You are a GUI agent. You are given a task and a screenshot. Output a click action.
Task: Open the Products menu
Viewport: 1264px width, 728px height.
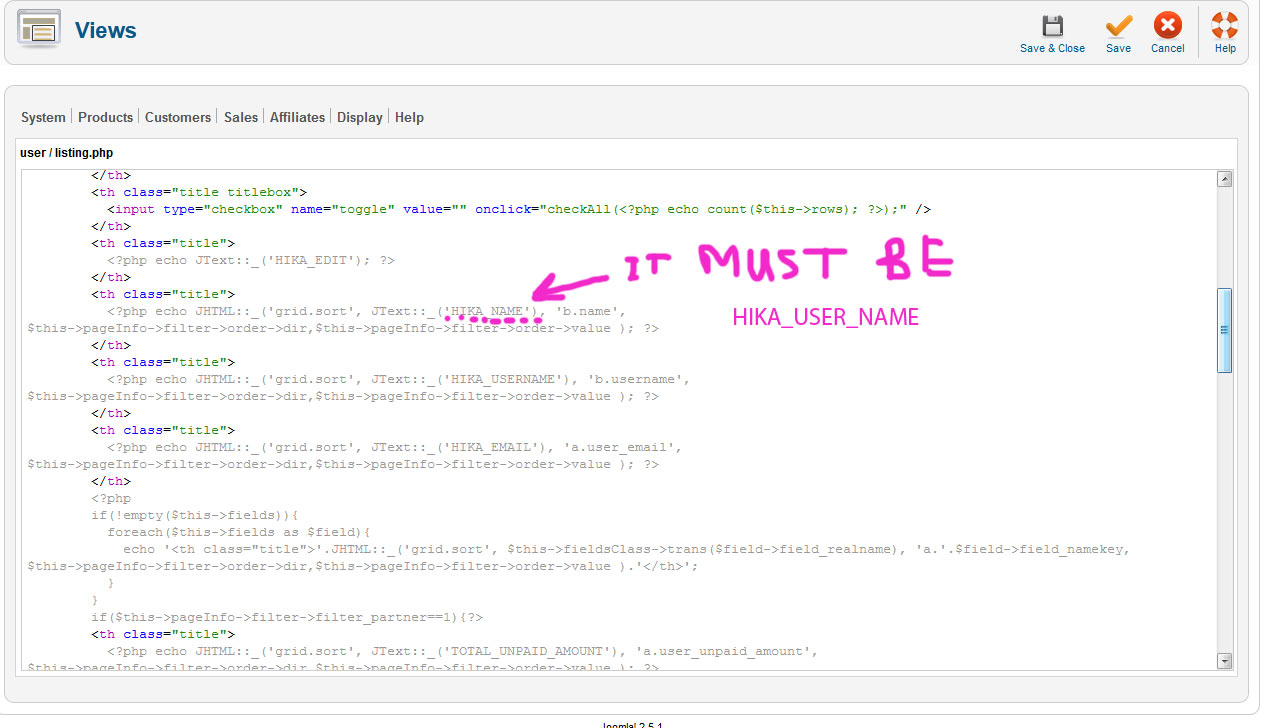[105, 117]
